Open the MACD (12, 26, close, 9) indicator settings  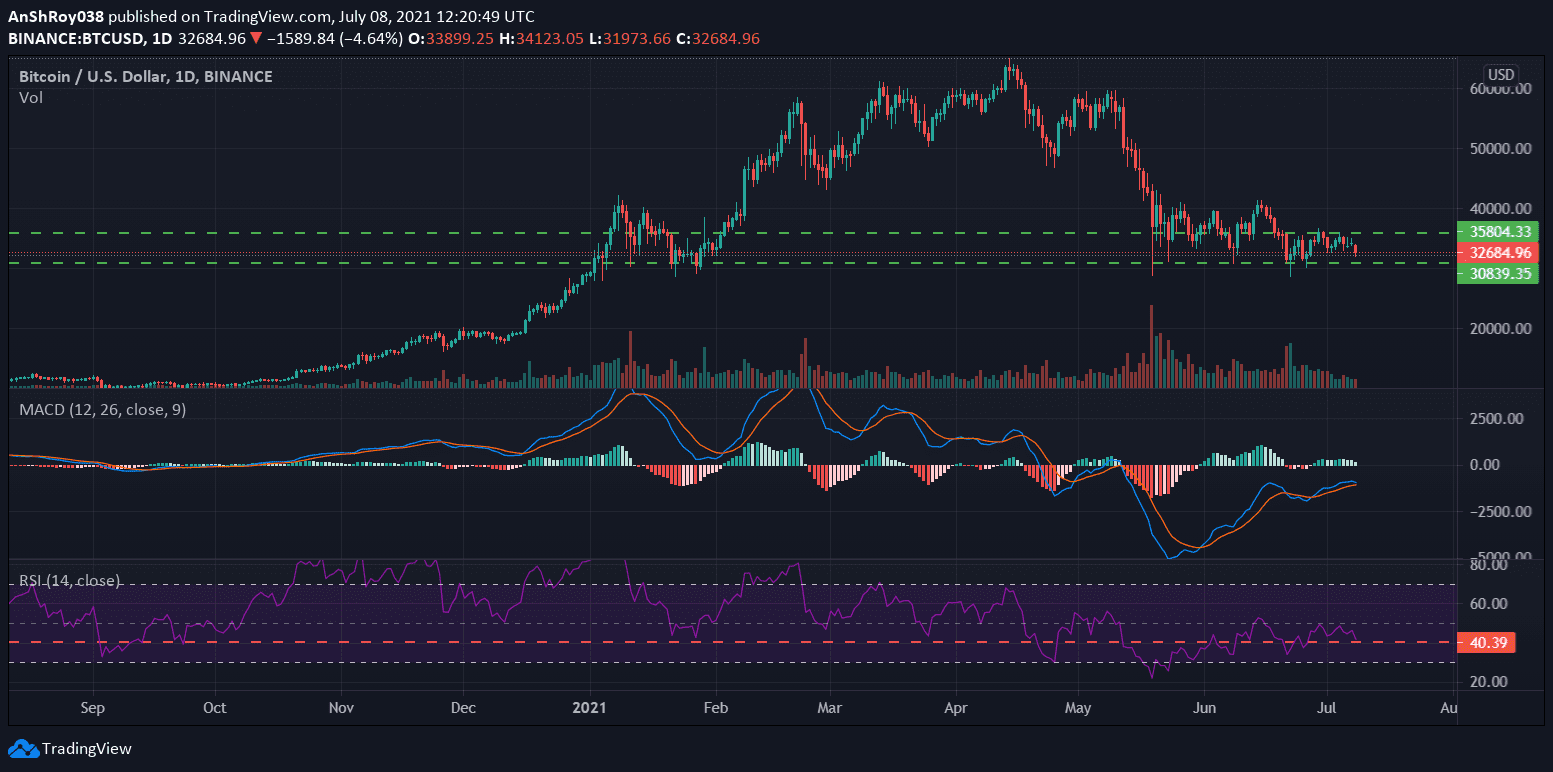coord(102,409)
